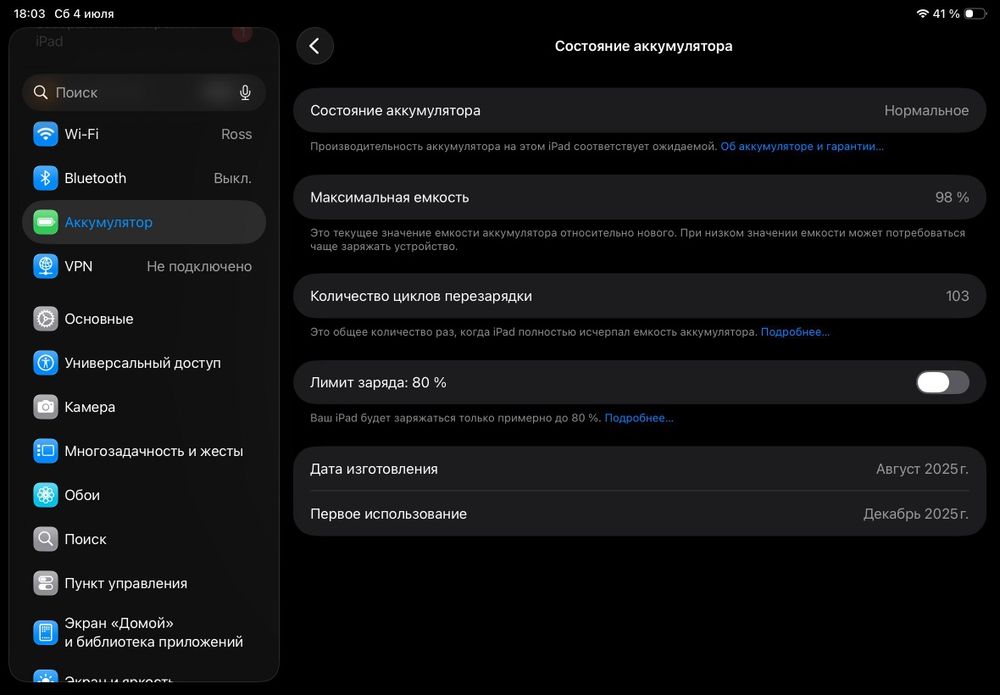Tap the 98 % capacity value

point(952,197)
